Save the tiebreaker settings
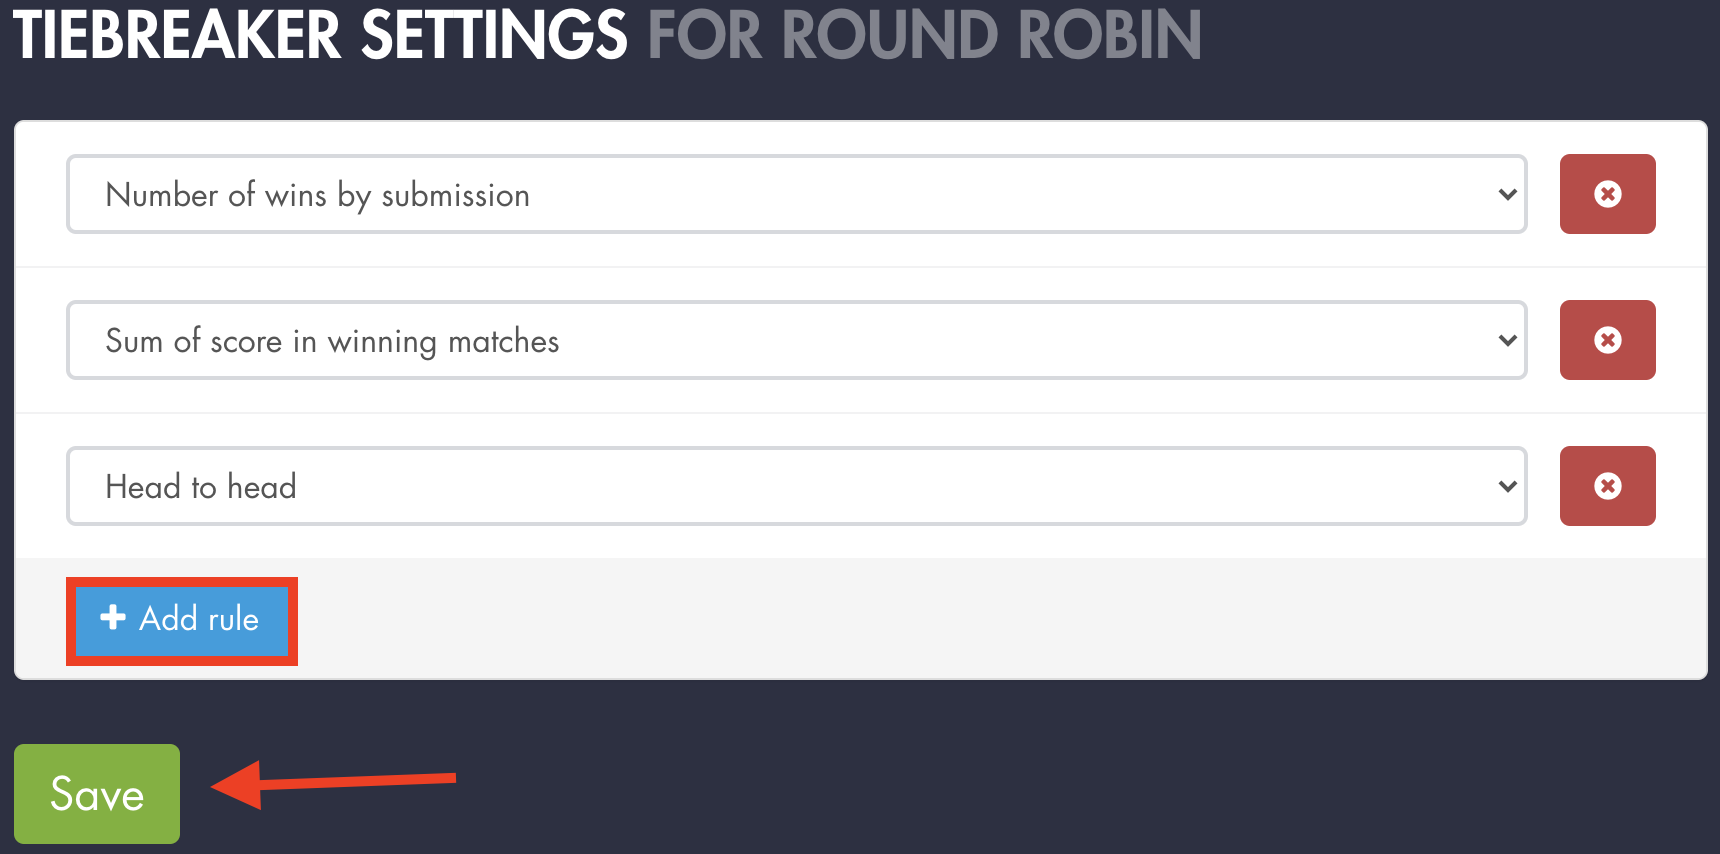The width and height of the screenshot is (1720, 854). pos(96,793)
